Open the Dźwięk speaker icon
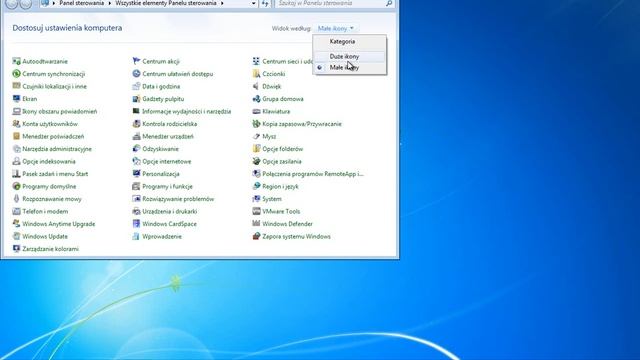 [x=256, y=87]
